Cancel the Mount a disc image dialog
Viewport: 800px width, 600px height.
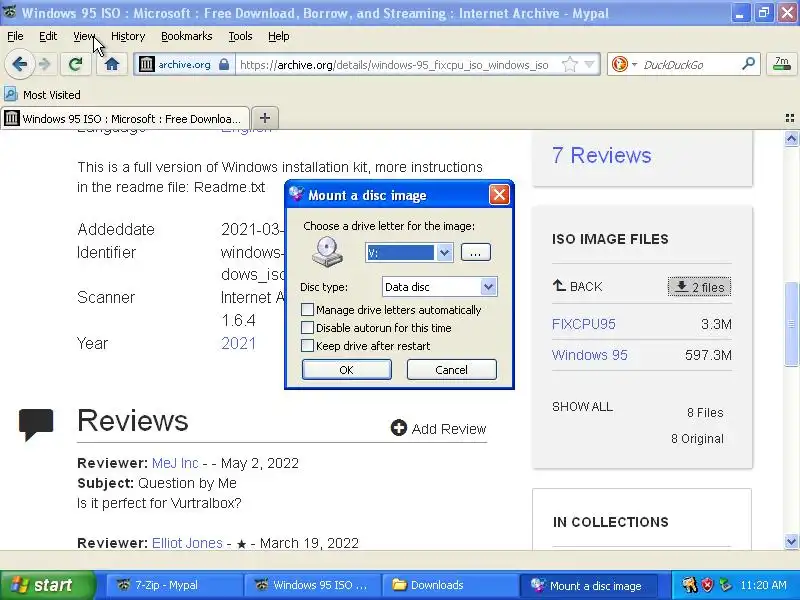[452, 369]
